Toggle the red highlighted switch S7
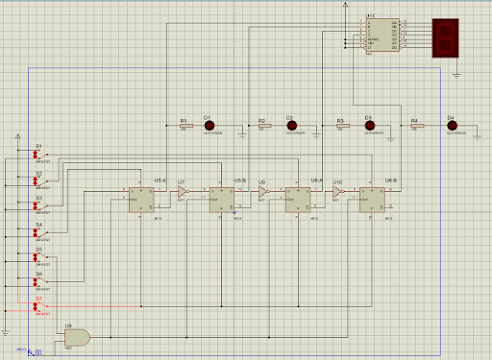492x360 pixels. coord(40,306)
